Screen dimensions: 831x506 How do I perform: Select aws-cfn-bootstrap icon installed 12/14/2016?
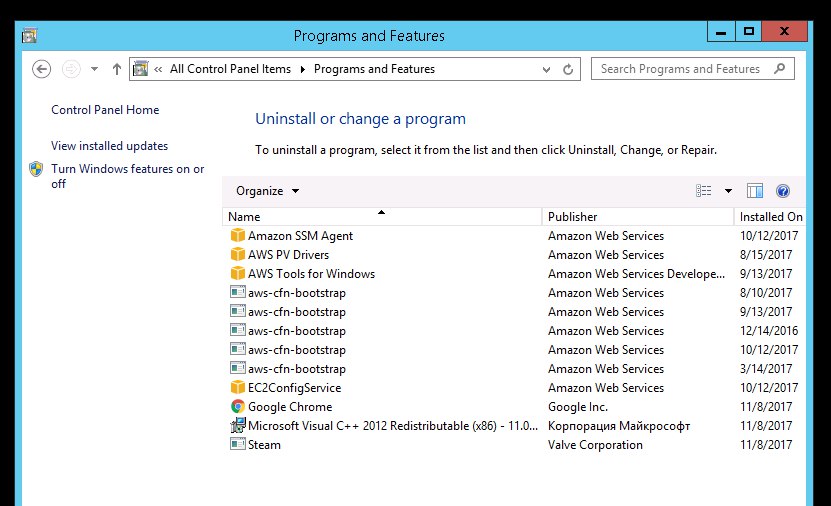click(x=237, y=331)
